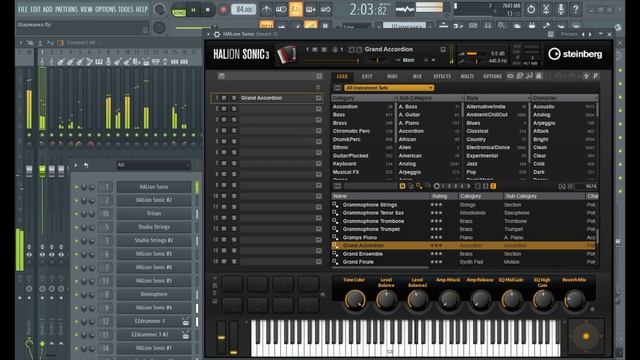The image size is (640, 360).
Task: Toggle mute LED of Omnisphere channel
Action: coord(76,294)
